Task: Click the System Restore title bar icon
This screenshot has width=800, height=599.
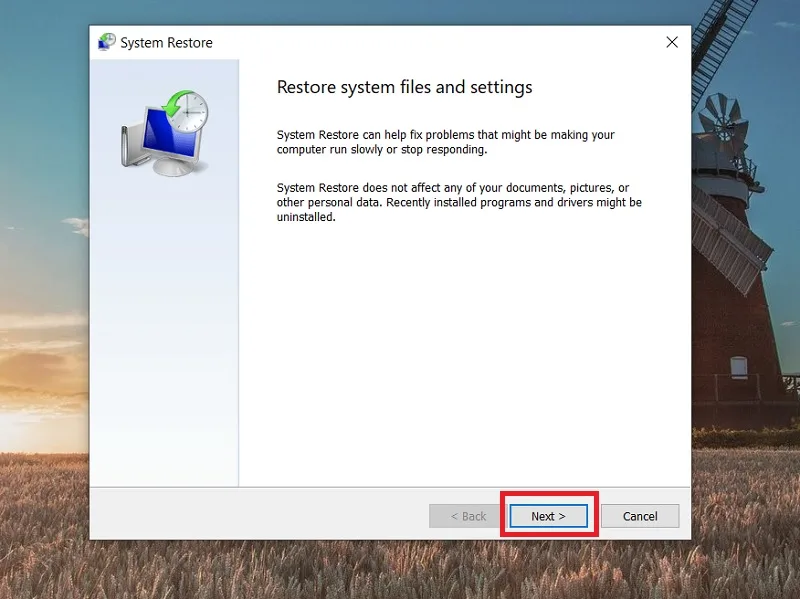Action: tap(107, 42)
